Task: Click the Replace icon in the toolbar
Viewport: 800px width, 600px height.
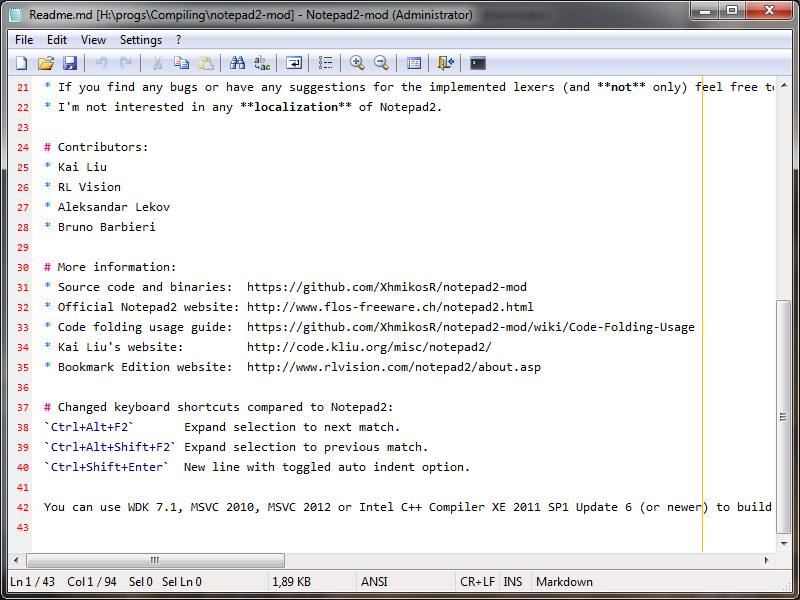Action: (x=261, y=63)
